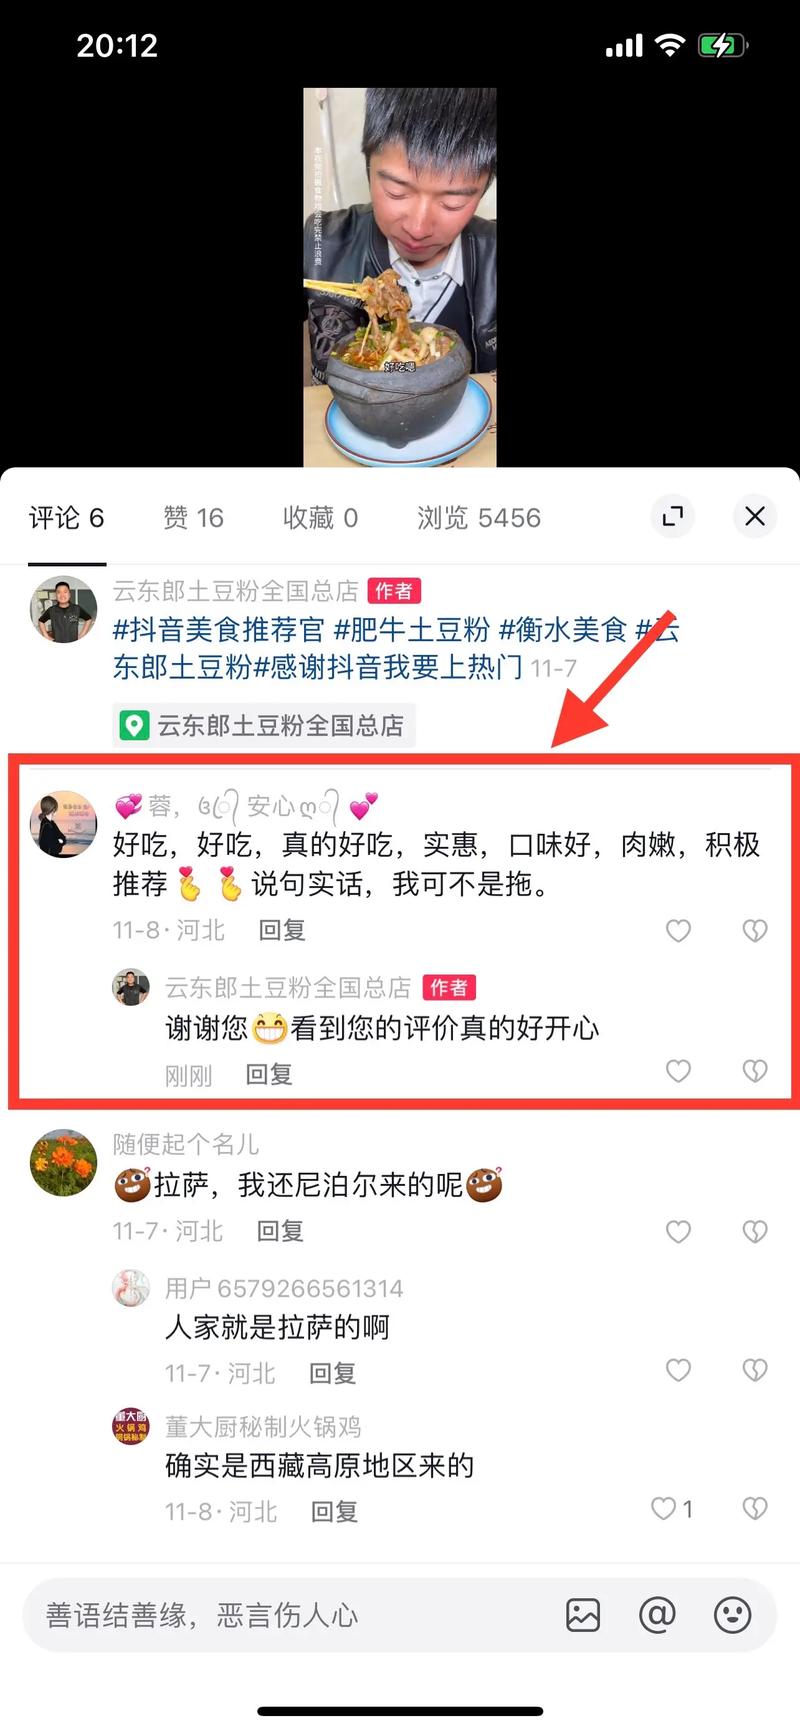Open the video thumbnail above comments
Image resolution: width=800 pixels, height=1731 pixels.
tap(400, 277)
